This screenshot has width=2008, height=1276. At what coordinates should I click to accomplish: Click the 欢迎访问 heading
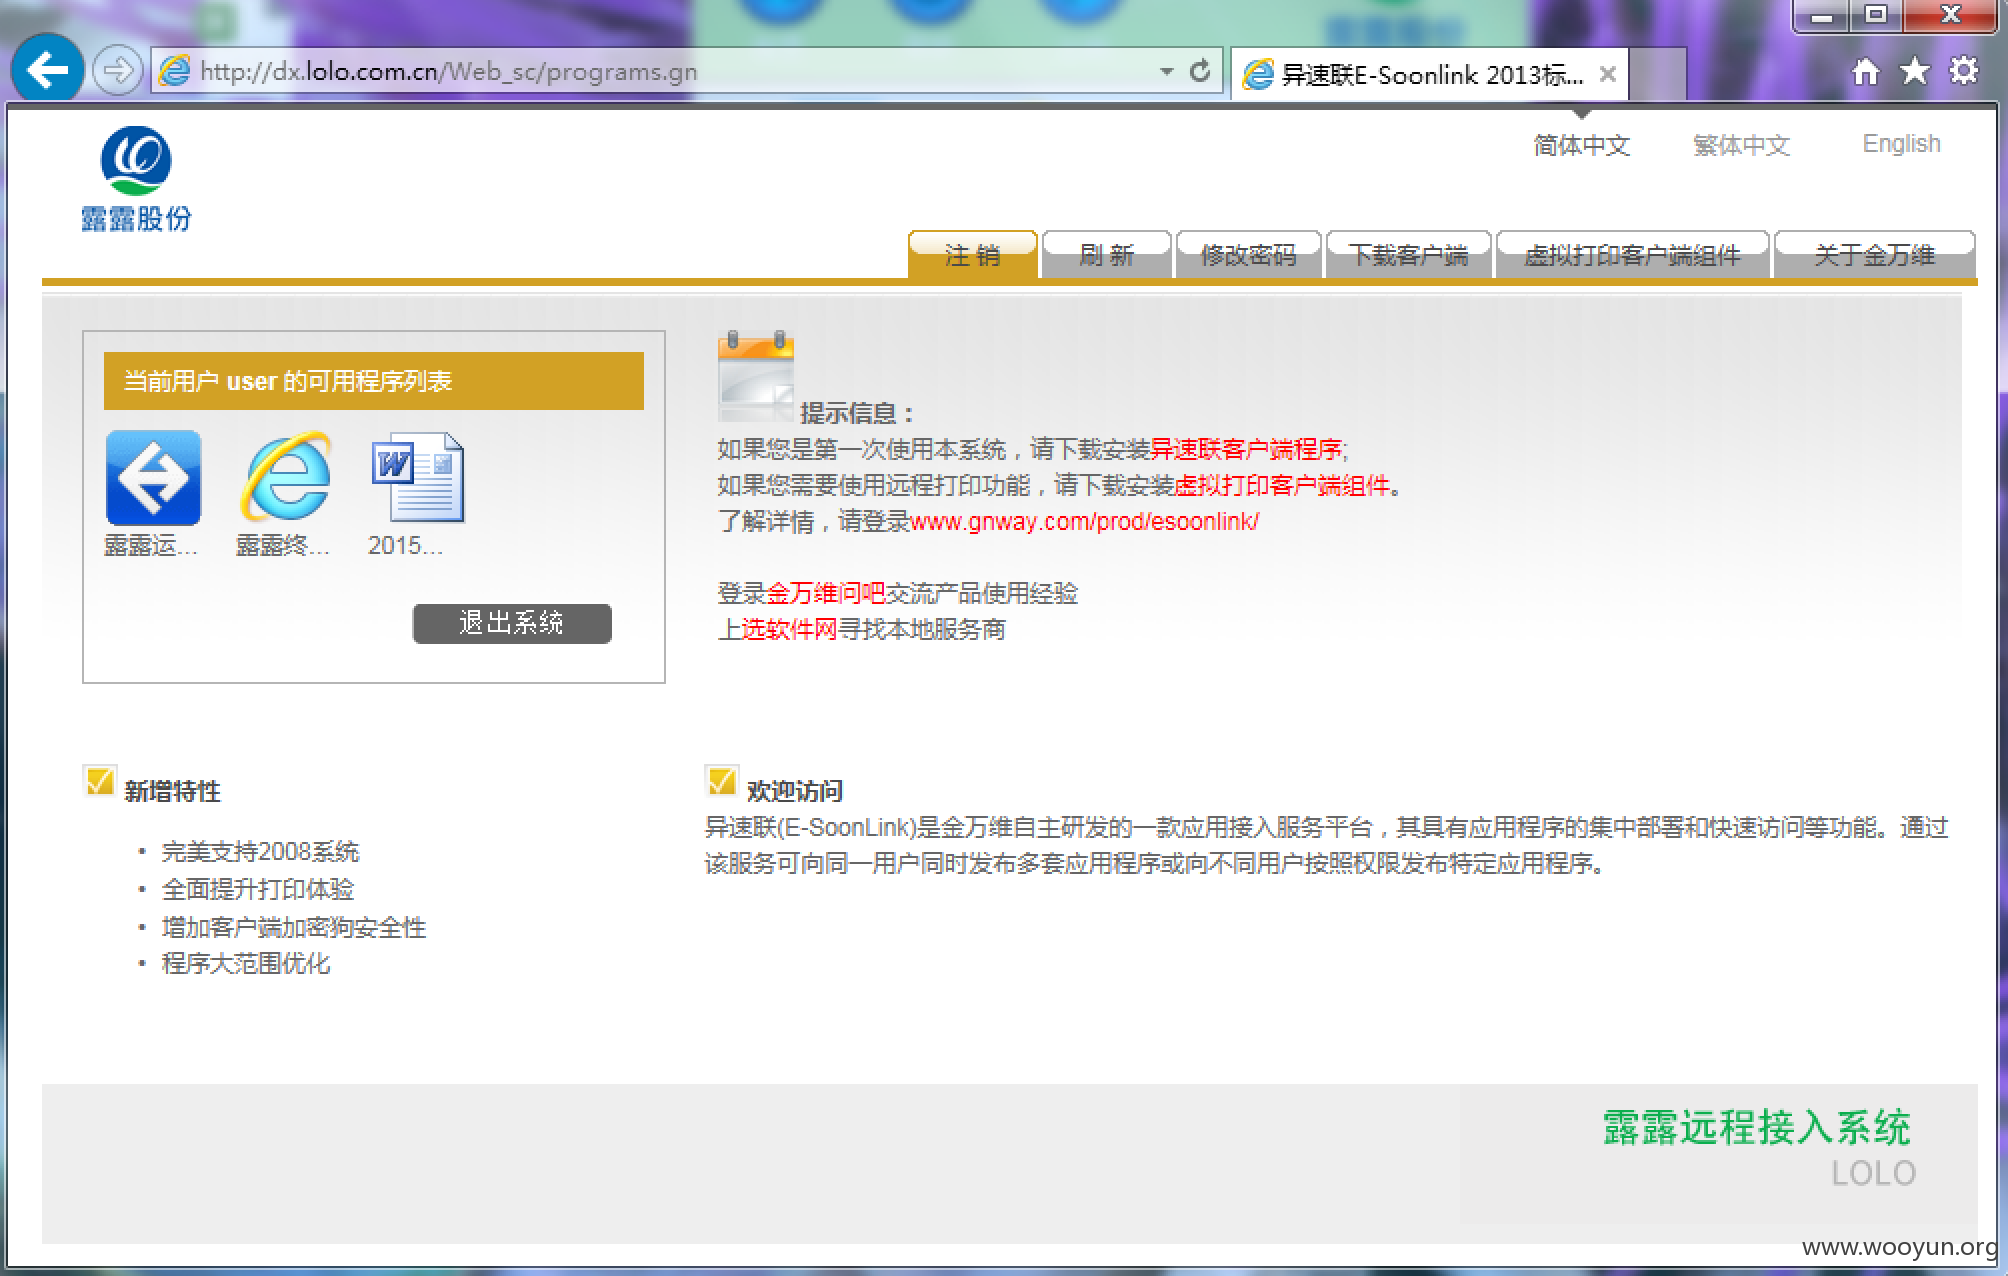pyautogui.click(x=794, y=791)
